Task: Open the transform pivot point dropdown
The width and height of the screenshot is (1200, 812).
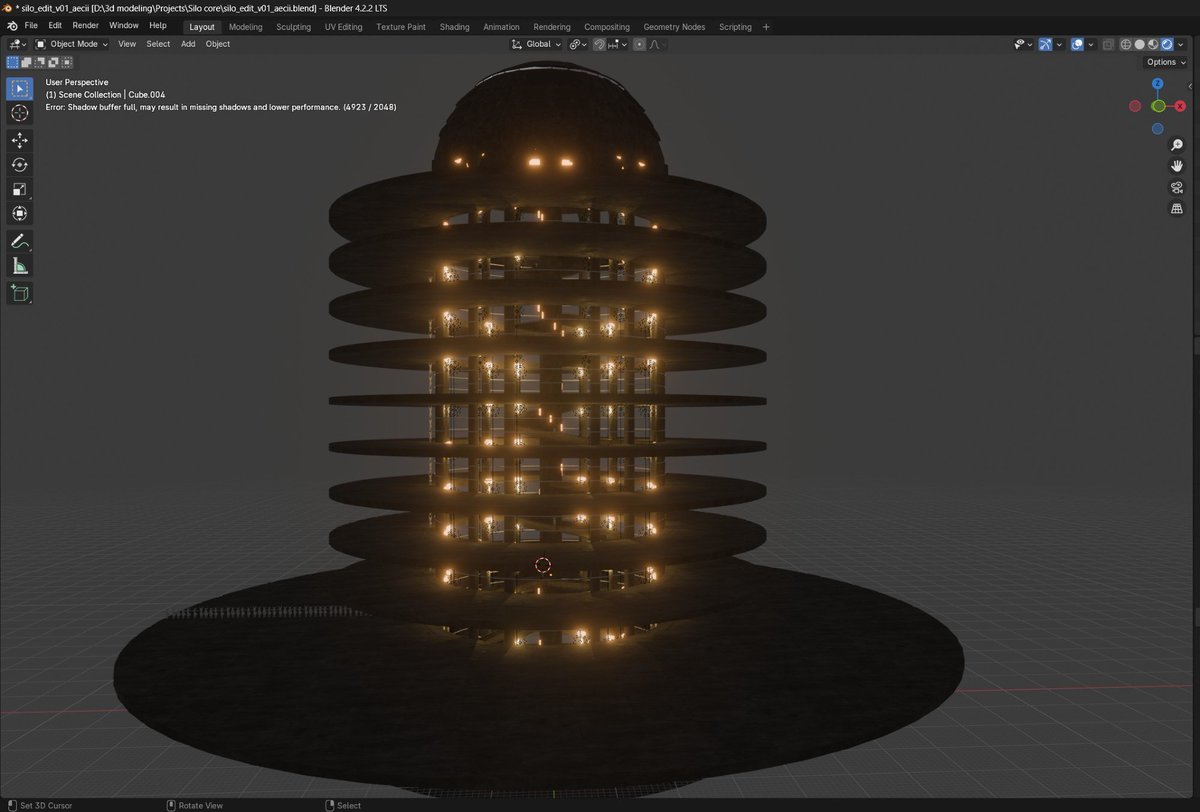Action: pyautogui.click(x=579, y=44)
